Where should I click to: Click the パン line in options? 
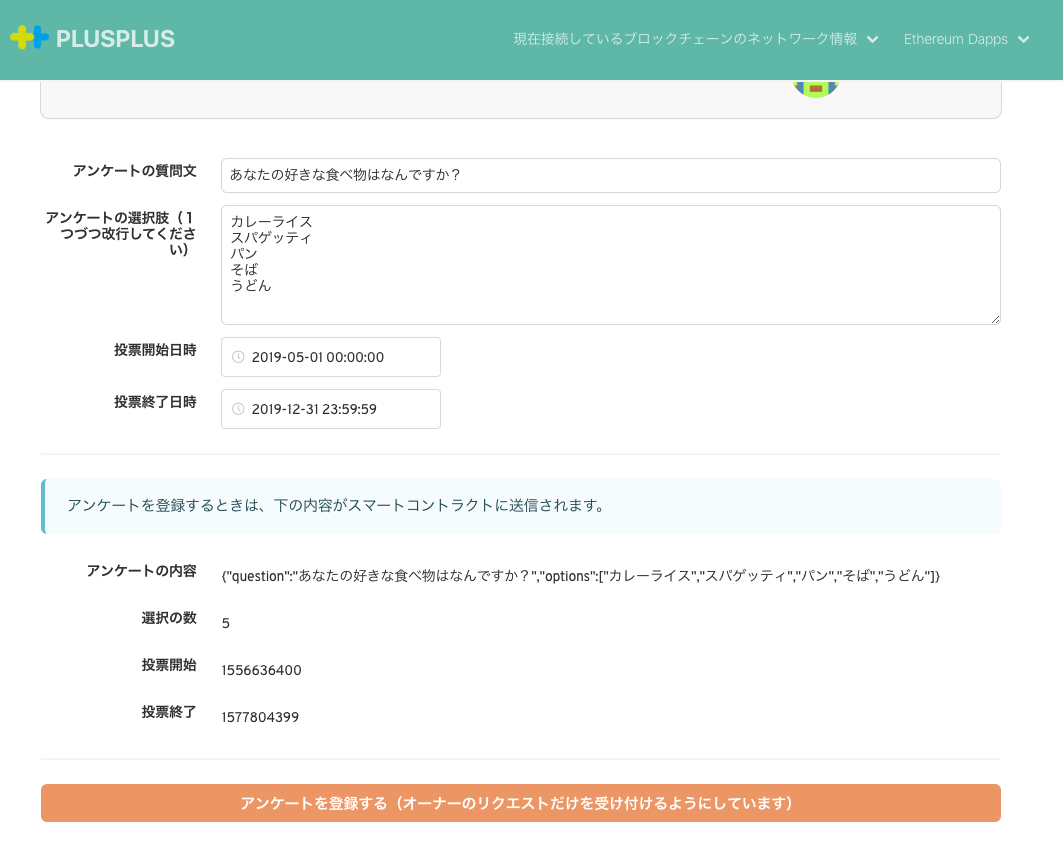tap(244, 254)
